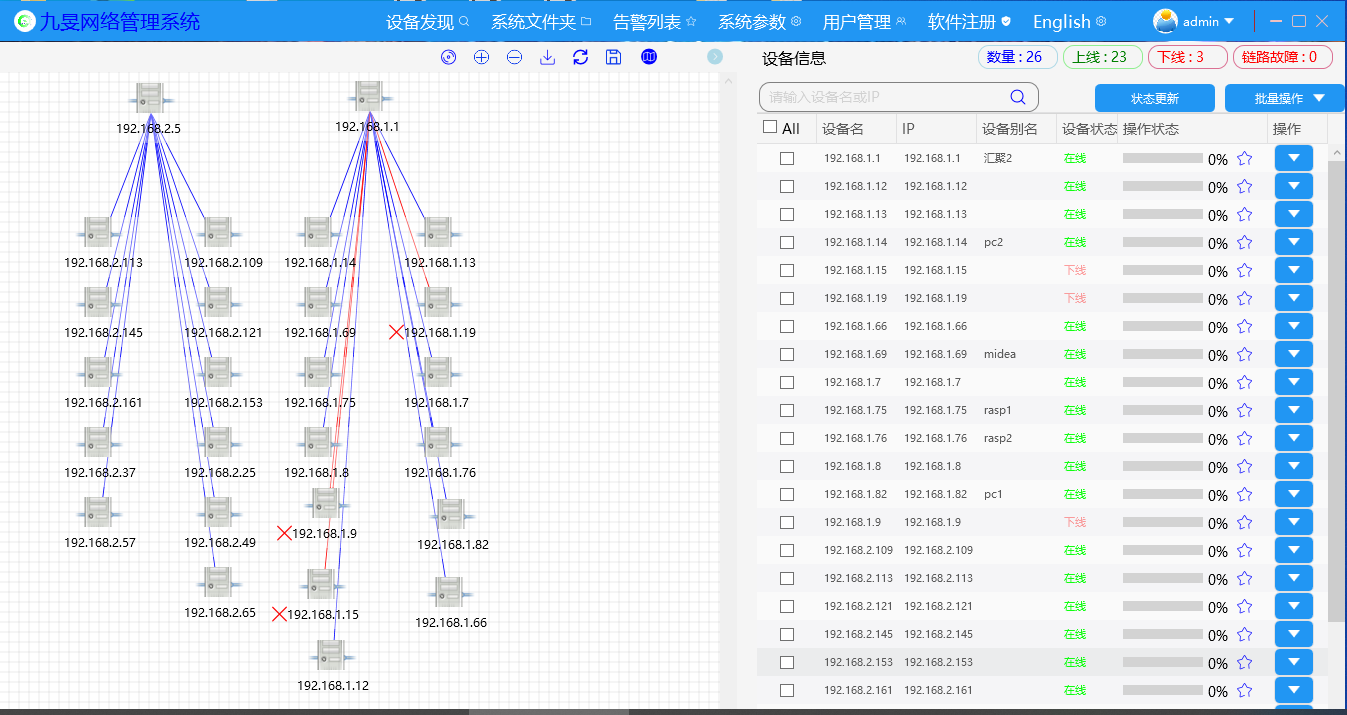Open operation dropdown for 192.168.1.13 row
Viewport: 1347px width, 715px height.
(1294, 214)
